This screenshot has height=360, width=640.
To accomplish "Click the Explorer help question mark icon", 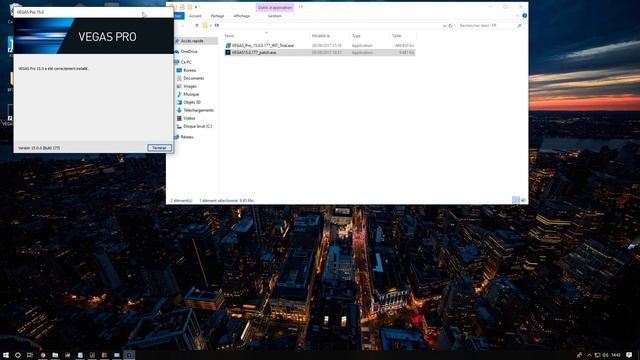I will (x=524, y=16).
